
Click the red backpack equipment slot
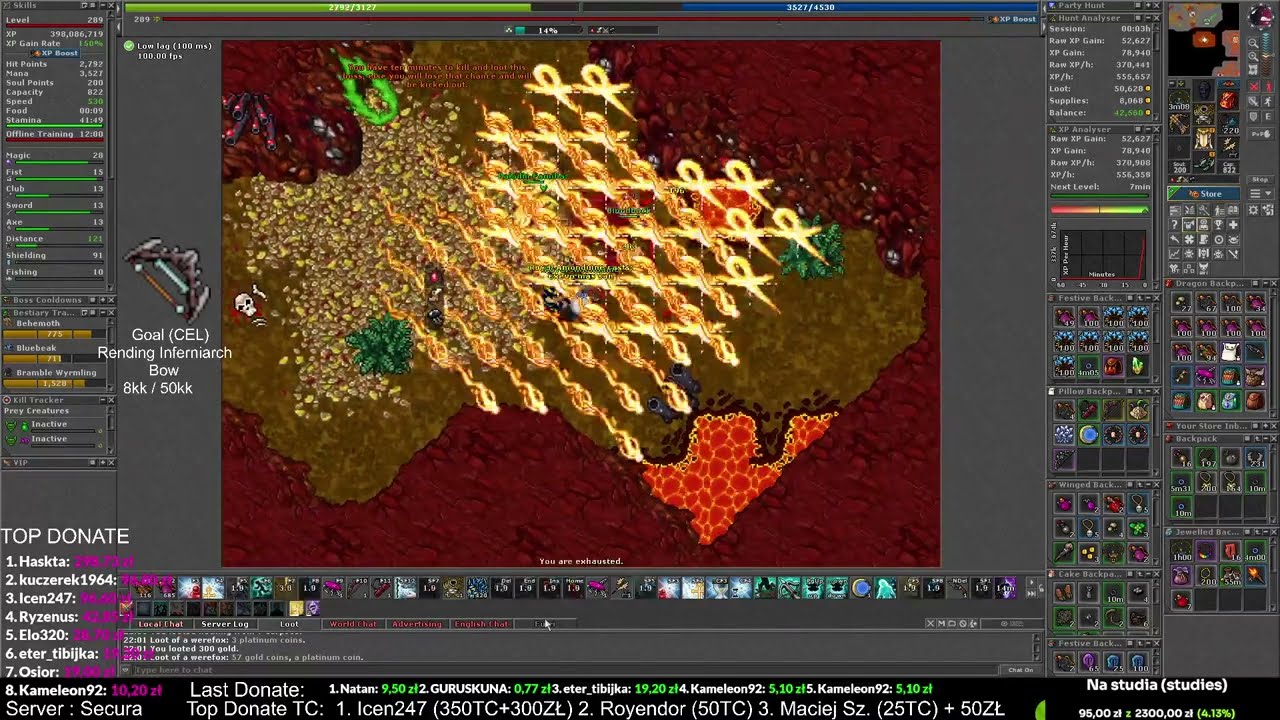pyautogui.click(x=1229, y=99)
